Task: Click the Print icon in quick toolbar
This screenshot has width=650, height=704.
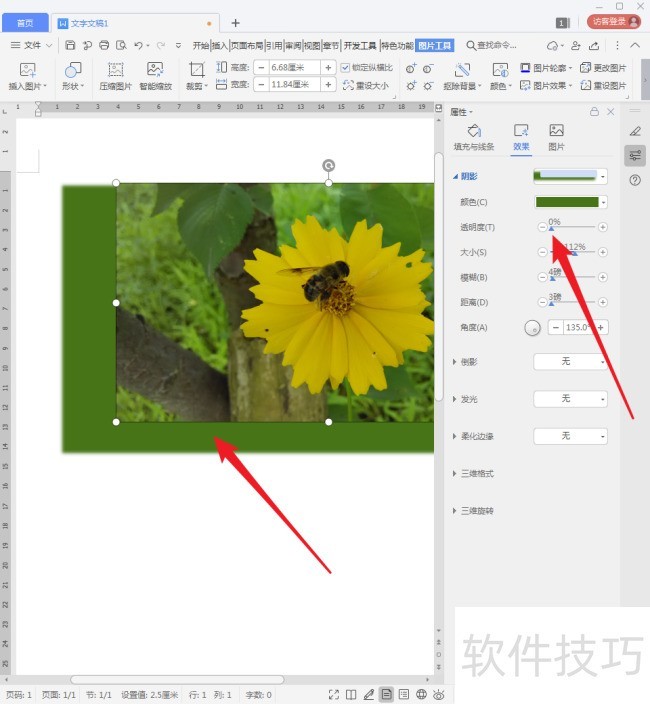Action: (x=104, y=45)
